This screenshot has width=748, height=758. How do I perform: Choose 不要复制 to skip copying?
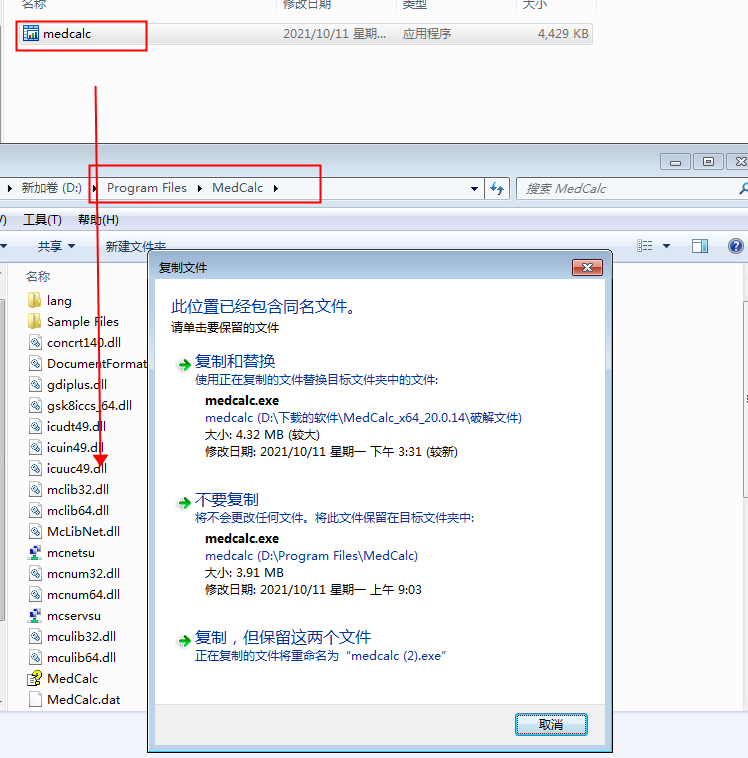coord(226,500)
